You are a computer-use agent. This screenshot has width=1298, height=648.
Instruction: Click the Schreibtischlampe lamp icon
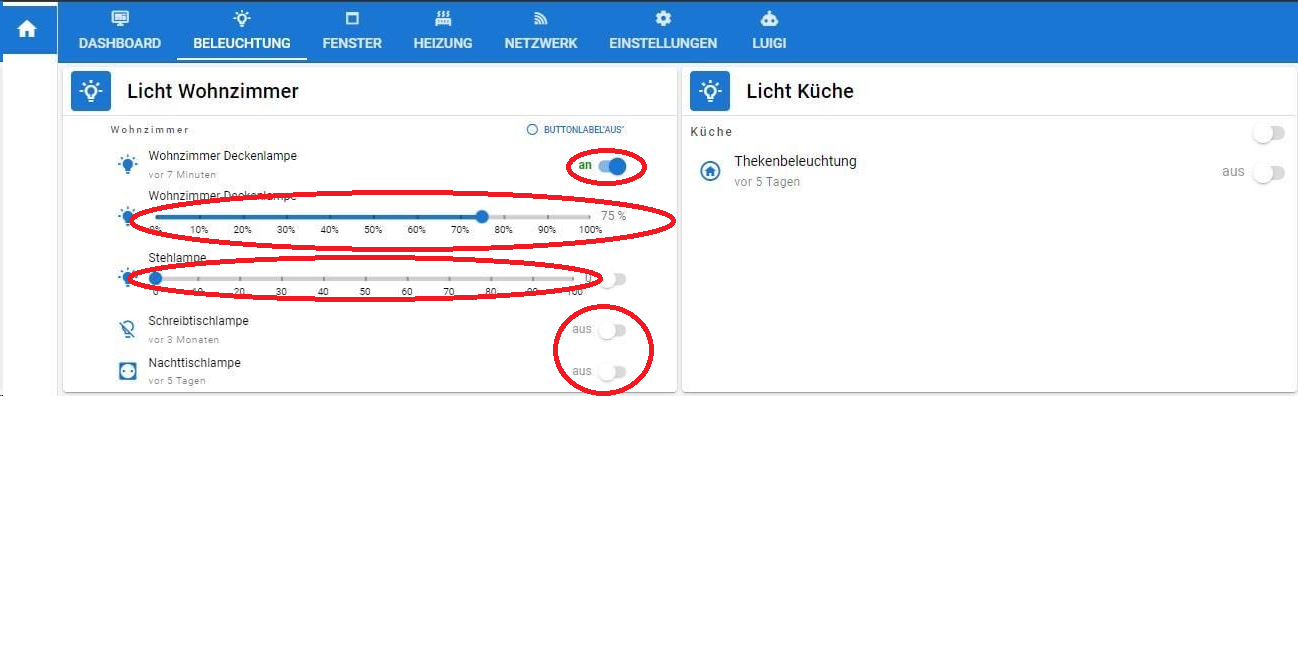point(127,330)
